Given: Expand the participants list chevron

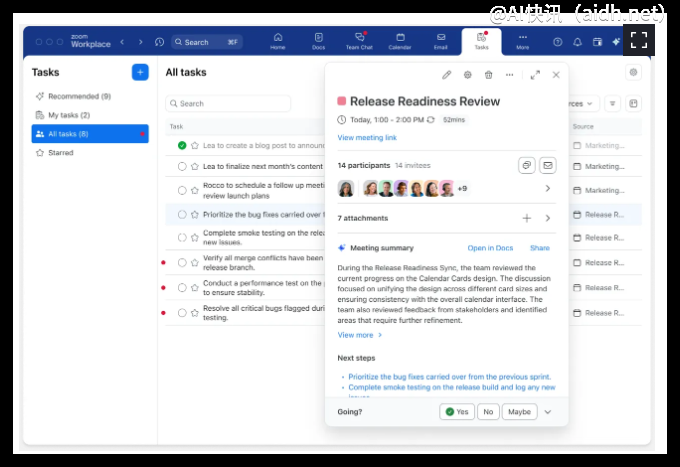Looking at the screenshot, I should click(547, 188).
